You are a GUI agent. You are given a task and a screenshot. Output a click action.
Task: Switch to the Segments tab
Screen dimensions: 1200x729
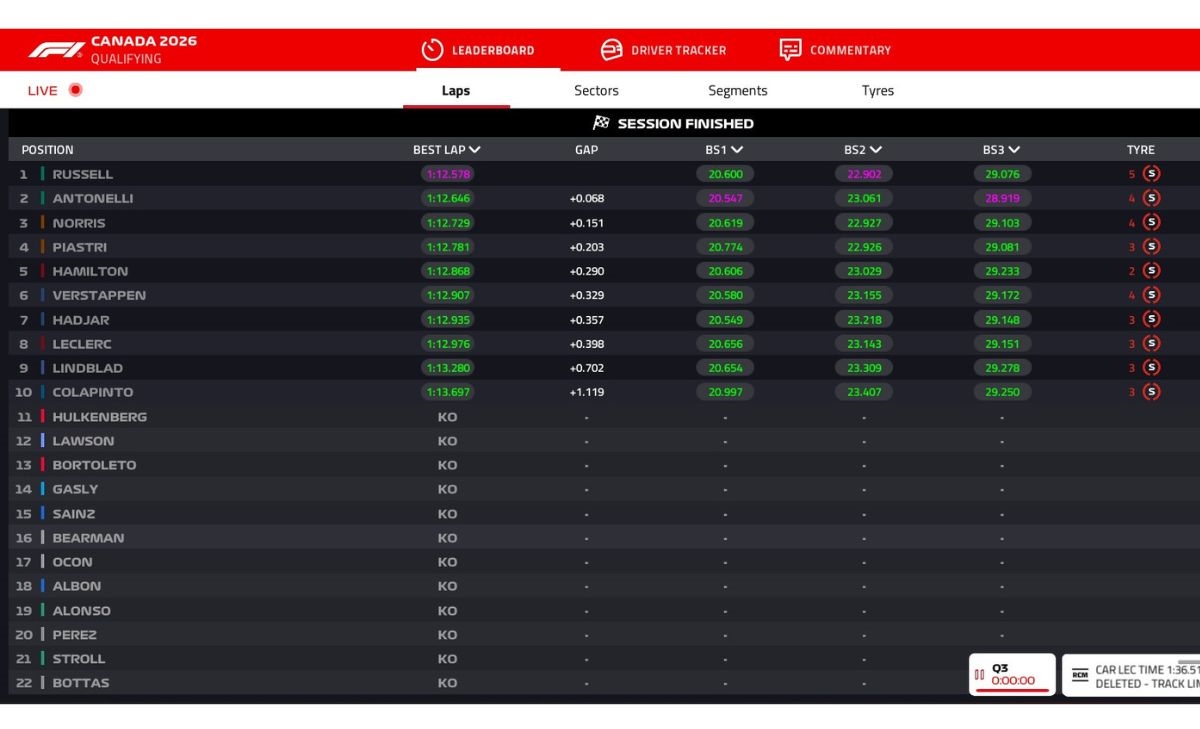coord(738,90)
